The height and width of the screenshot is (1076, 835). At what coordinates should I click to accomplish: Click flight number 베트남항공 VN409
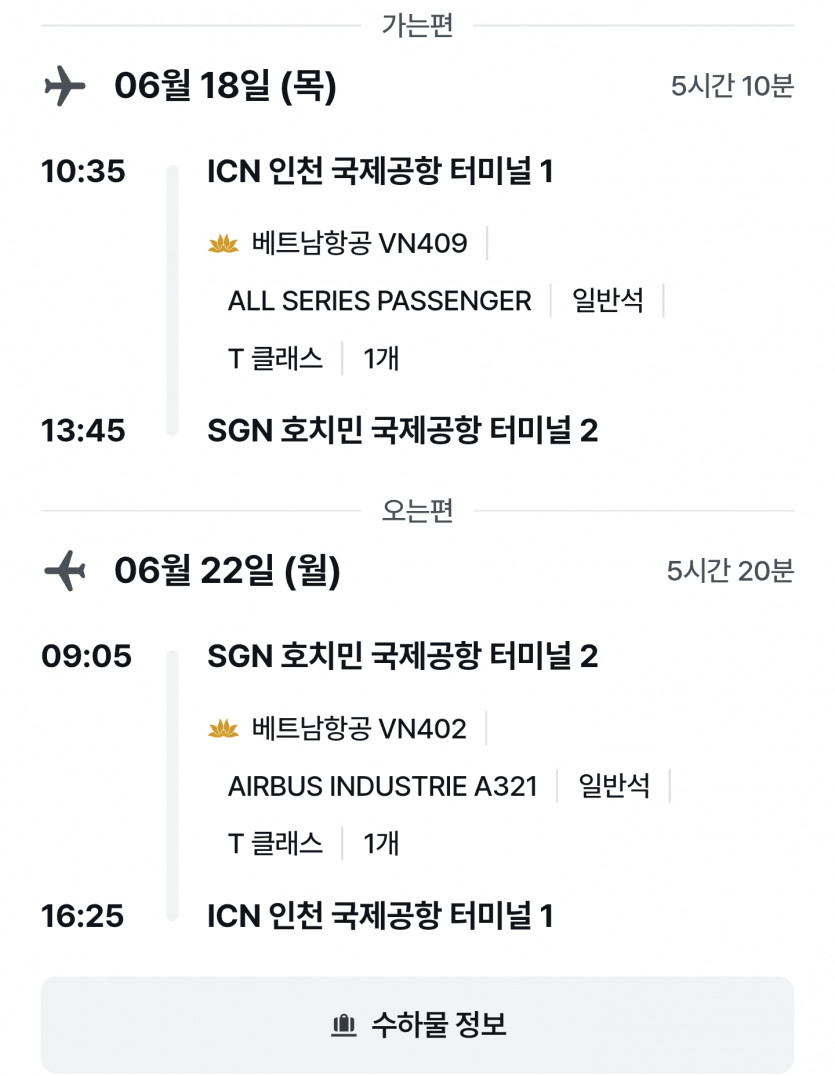[359, 244]
